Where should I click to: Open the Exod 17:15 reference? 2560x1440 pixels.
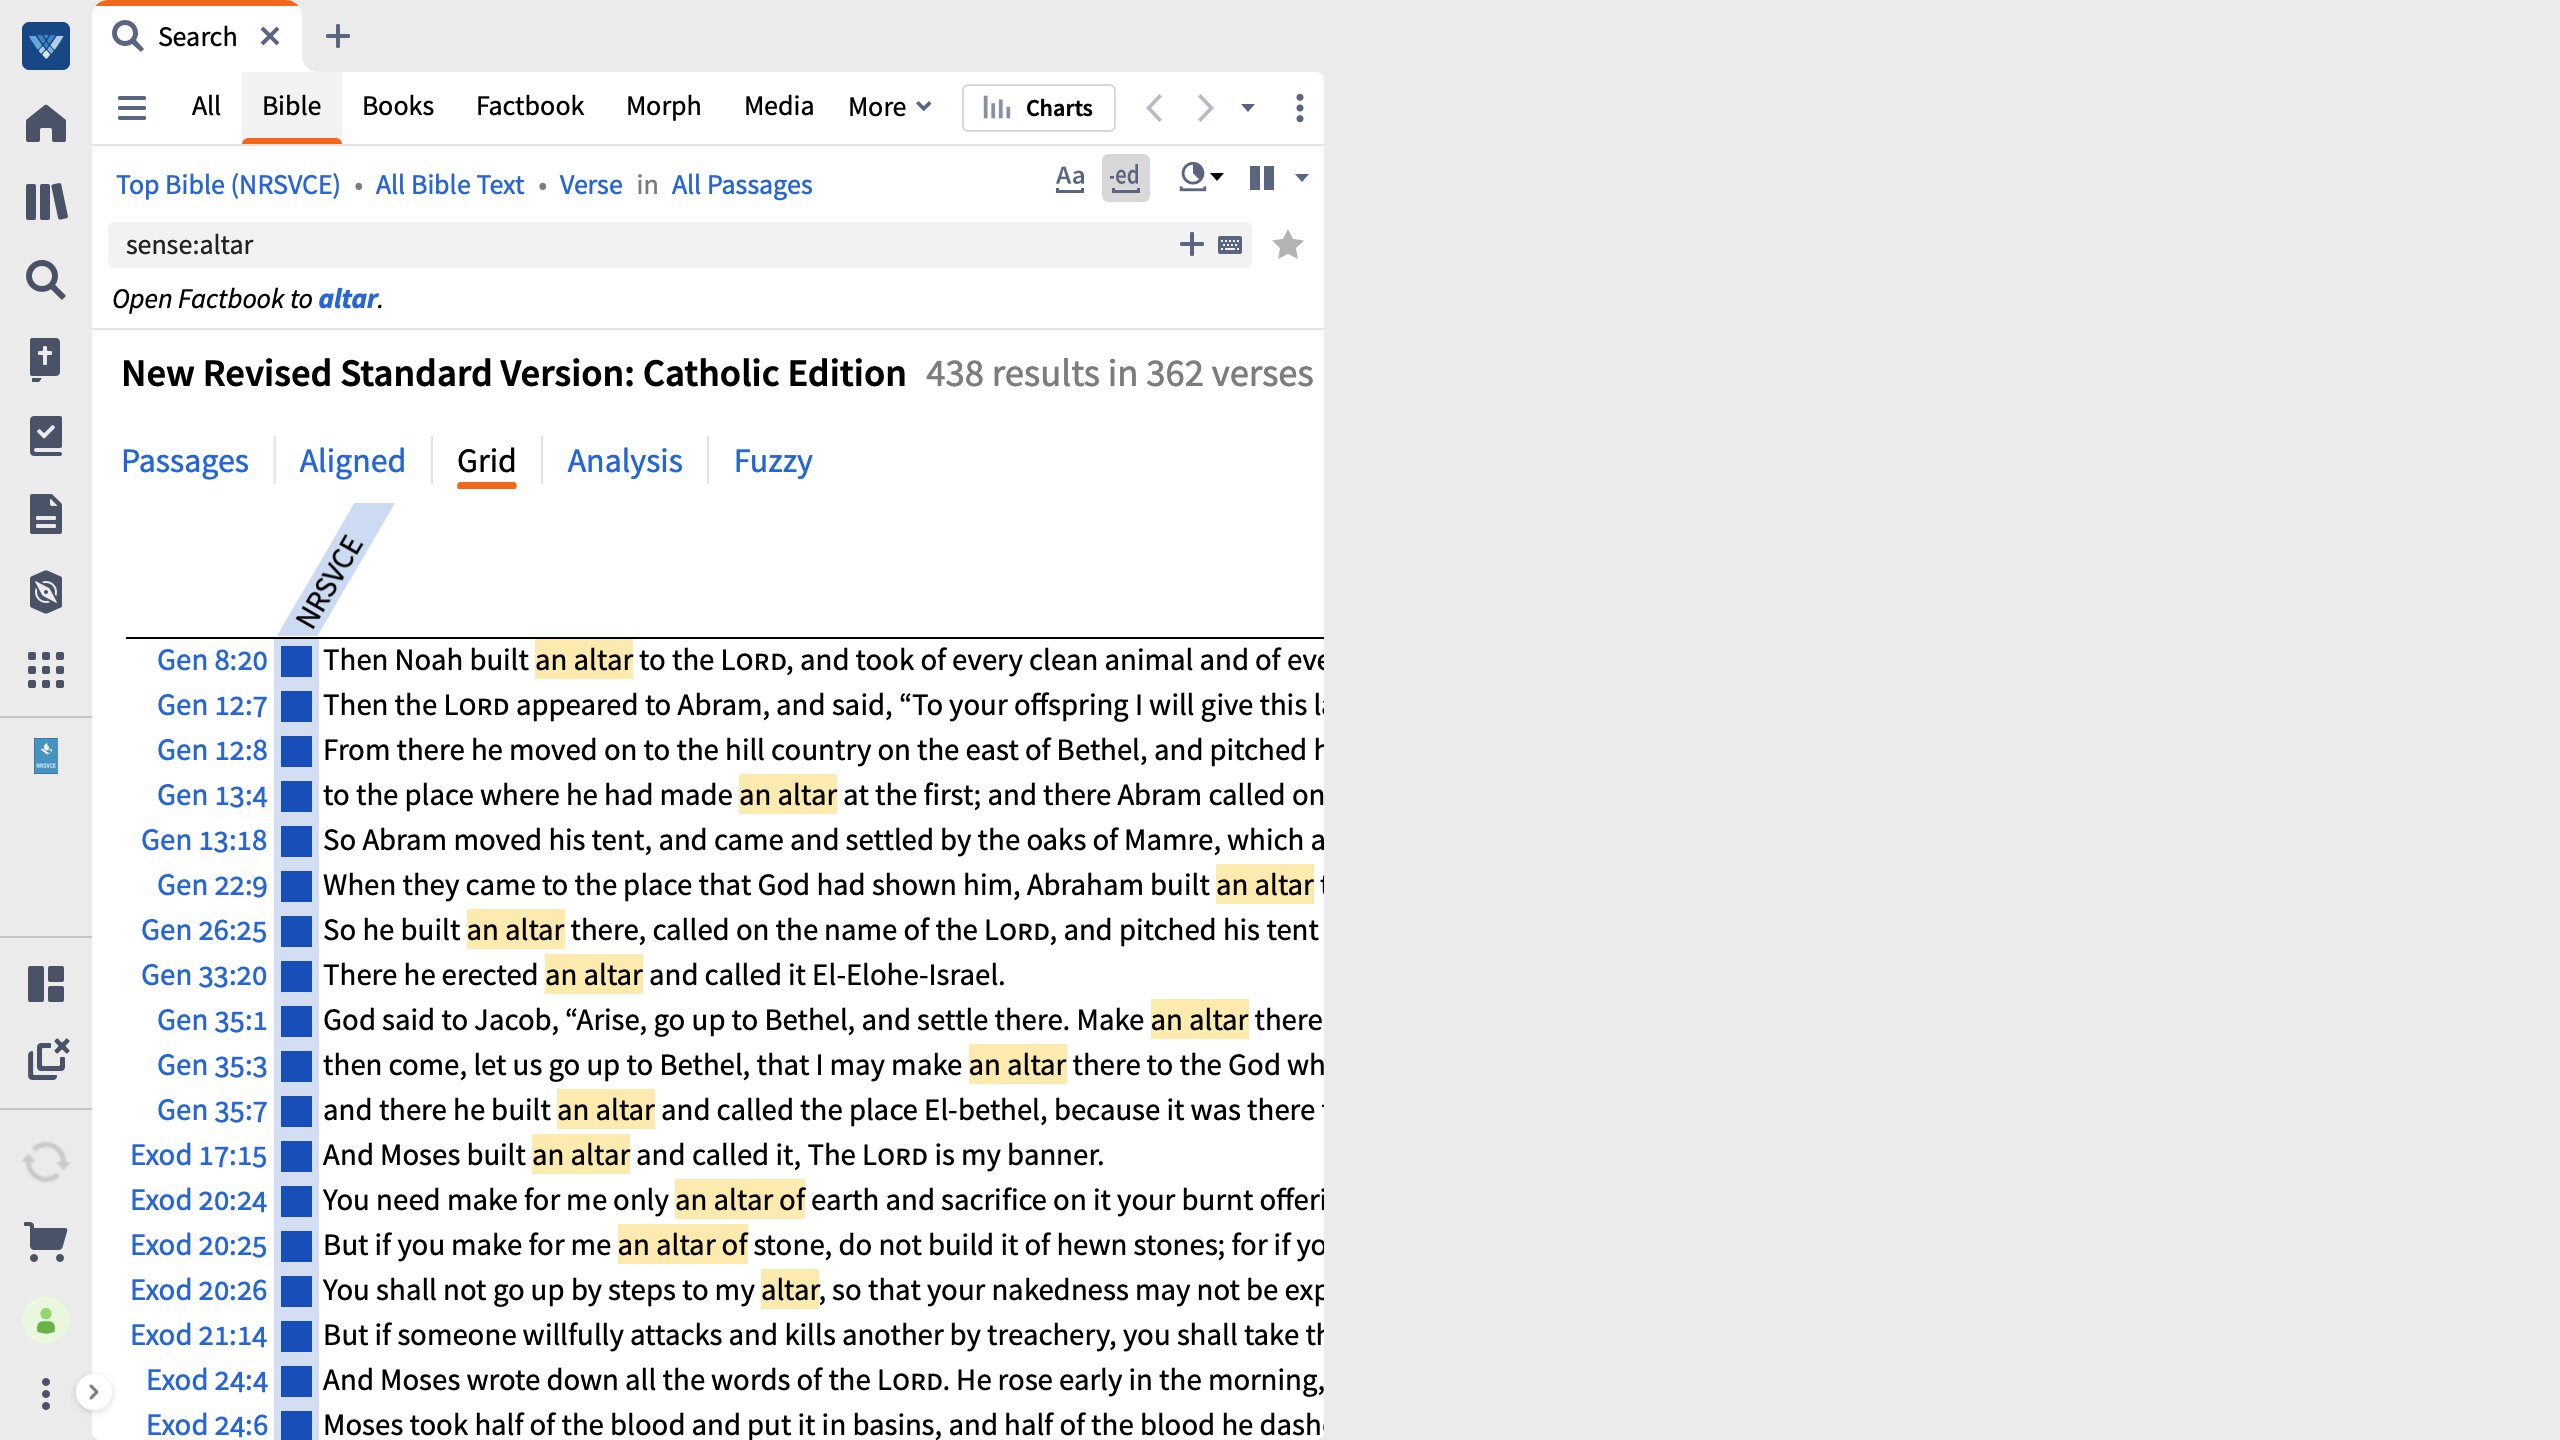[x=198, y=1155]
